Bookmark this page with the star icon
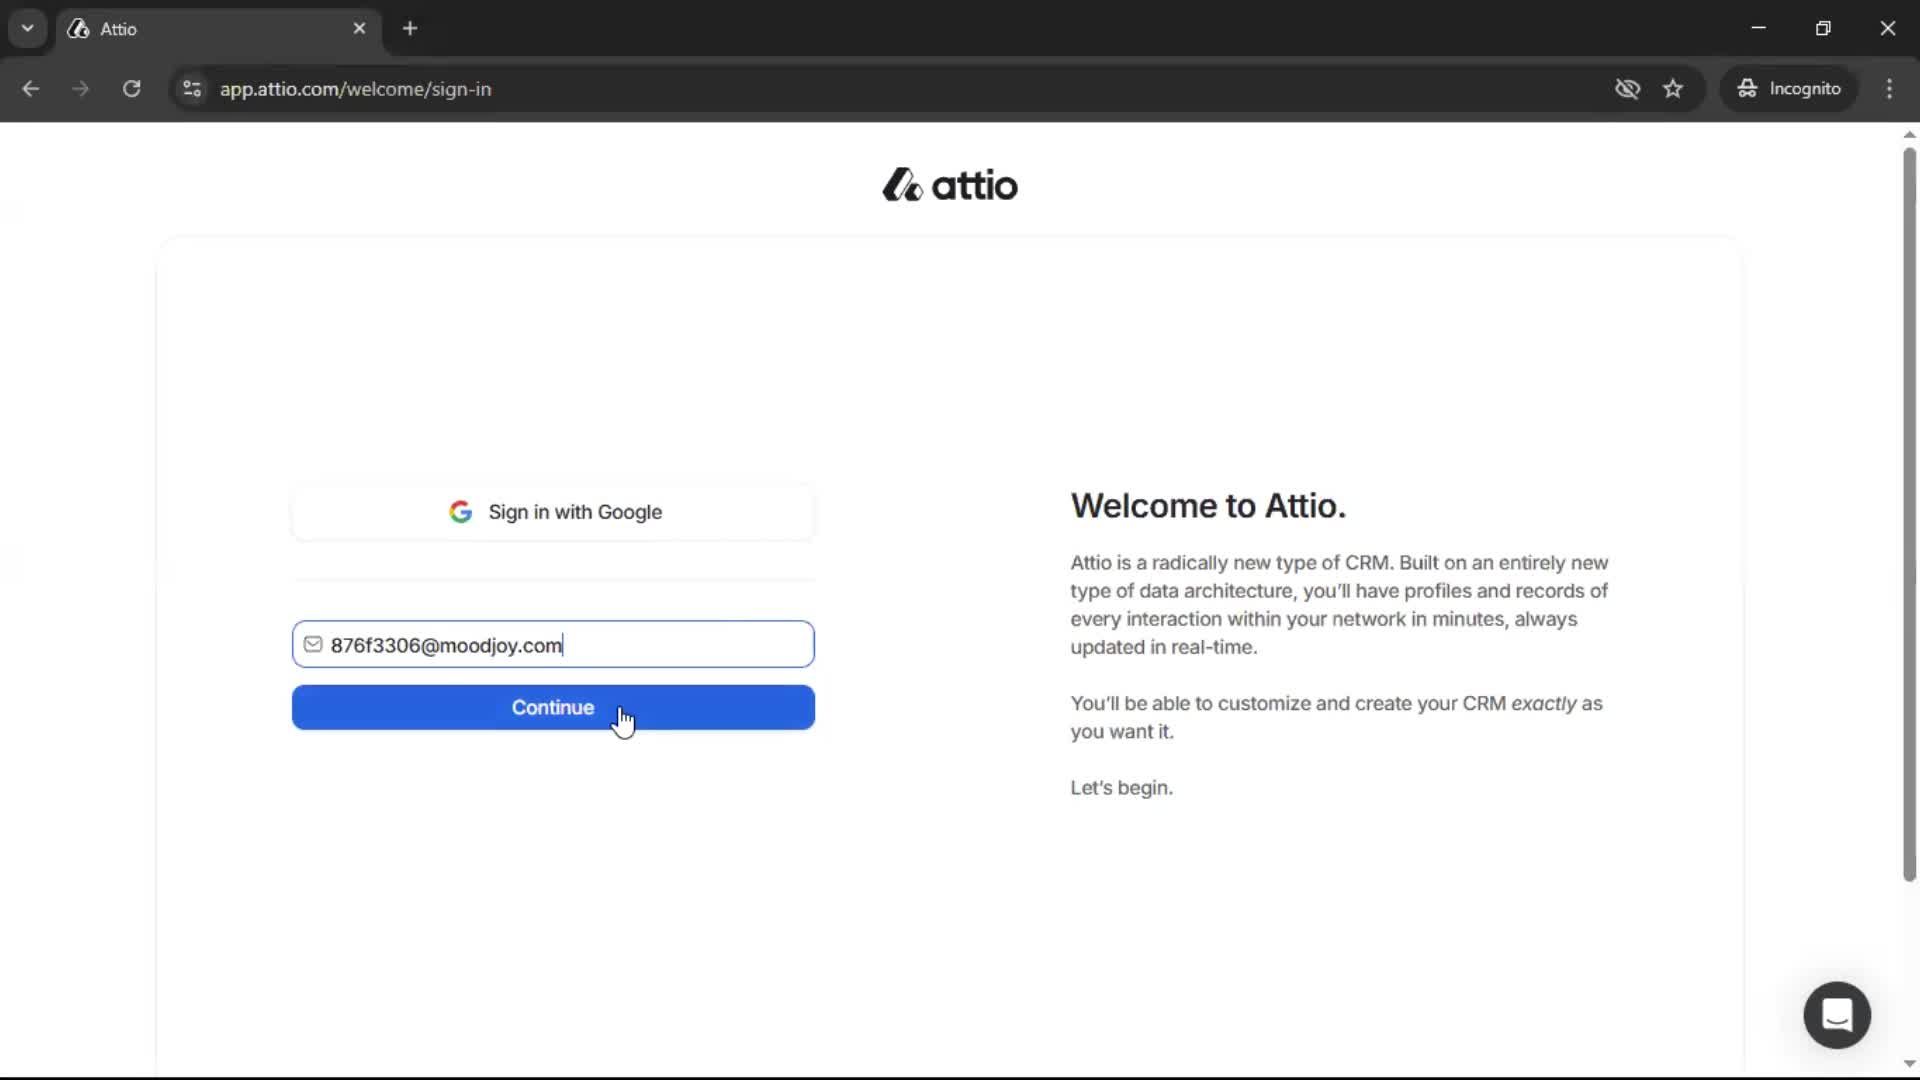 (1673, 88)
